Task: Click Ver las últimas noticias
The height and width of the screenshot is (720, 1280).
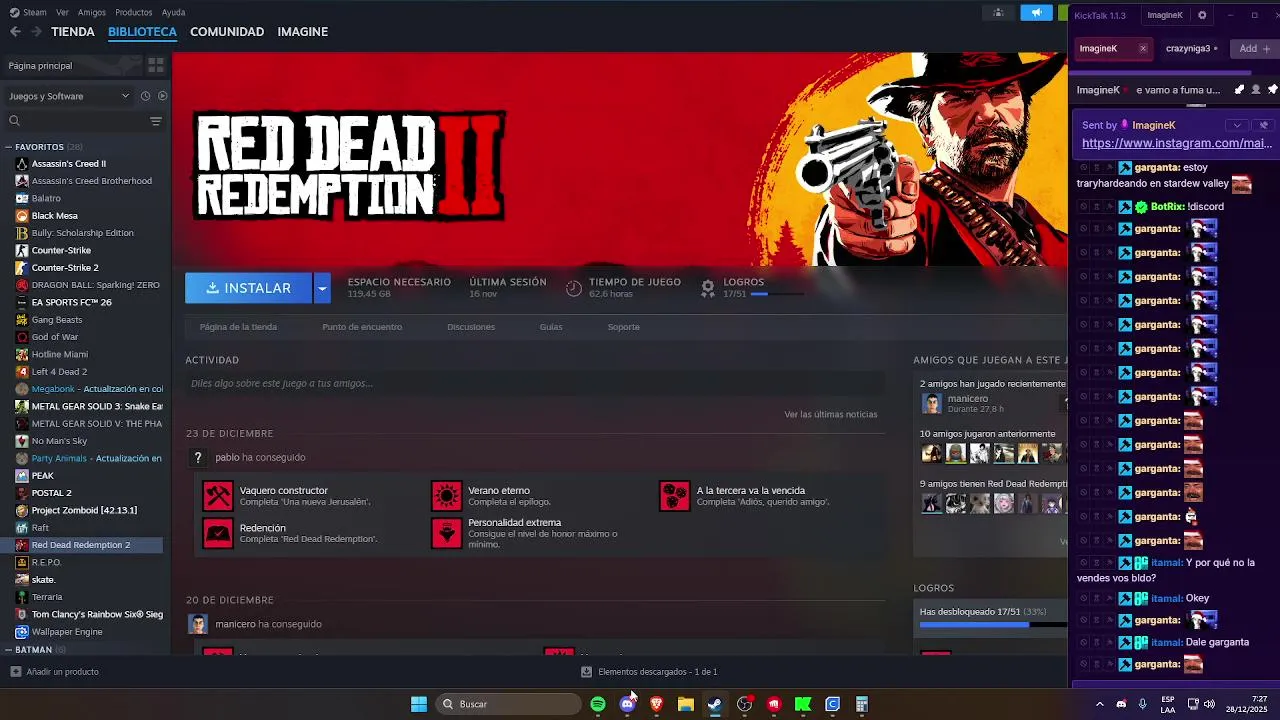Action: [x=831, y=414]
